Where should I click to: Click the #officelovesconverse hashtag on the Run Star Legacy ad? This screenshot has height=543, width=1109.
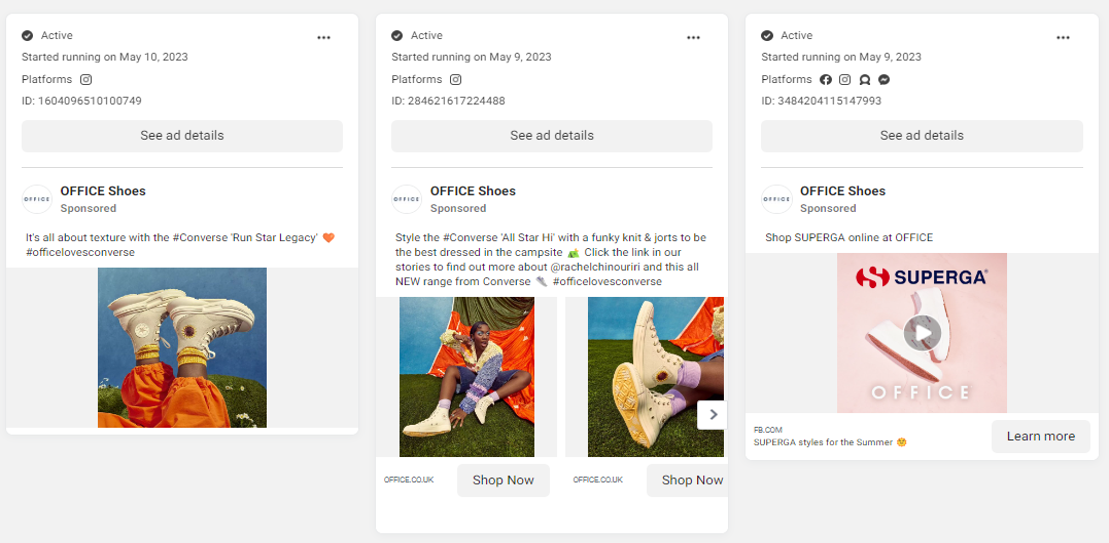coord(80,252)
